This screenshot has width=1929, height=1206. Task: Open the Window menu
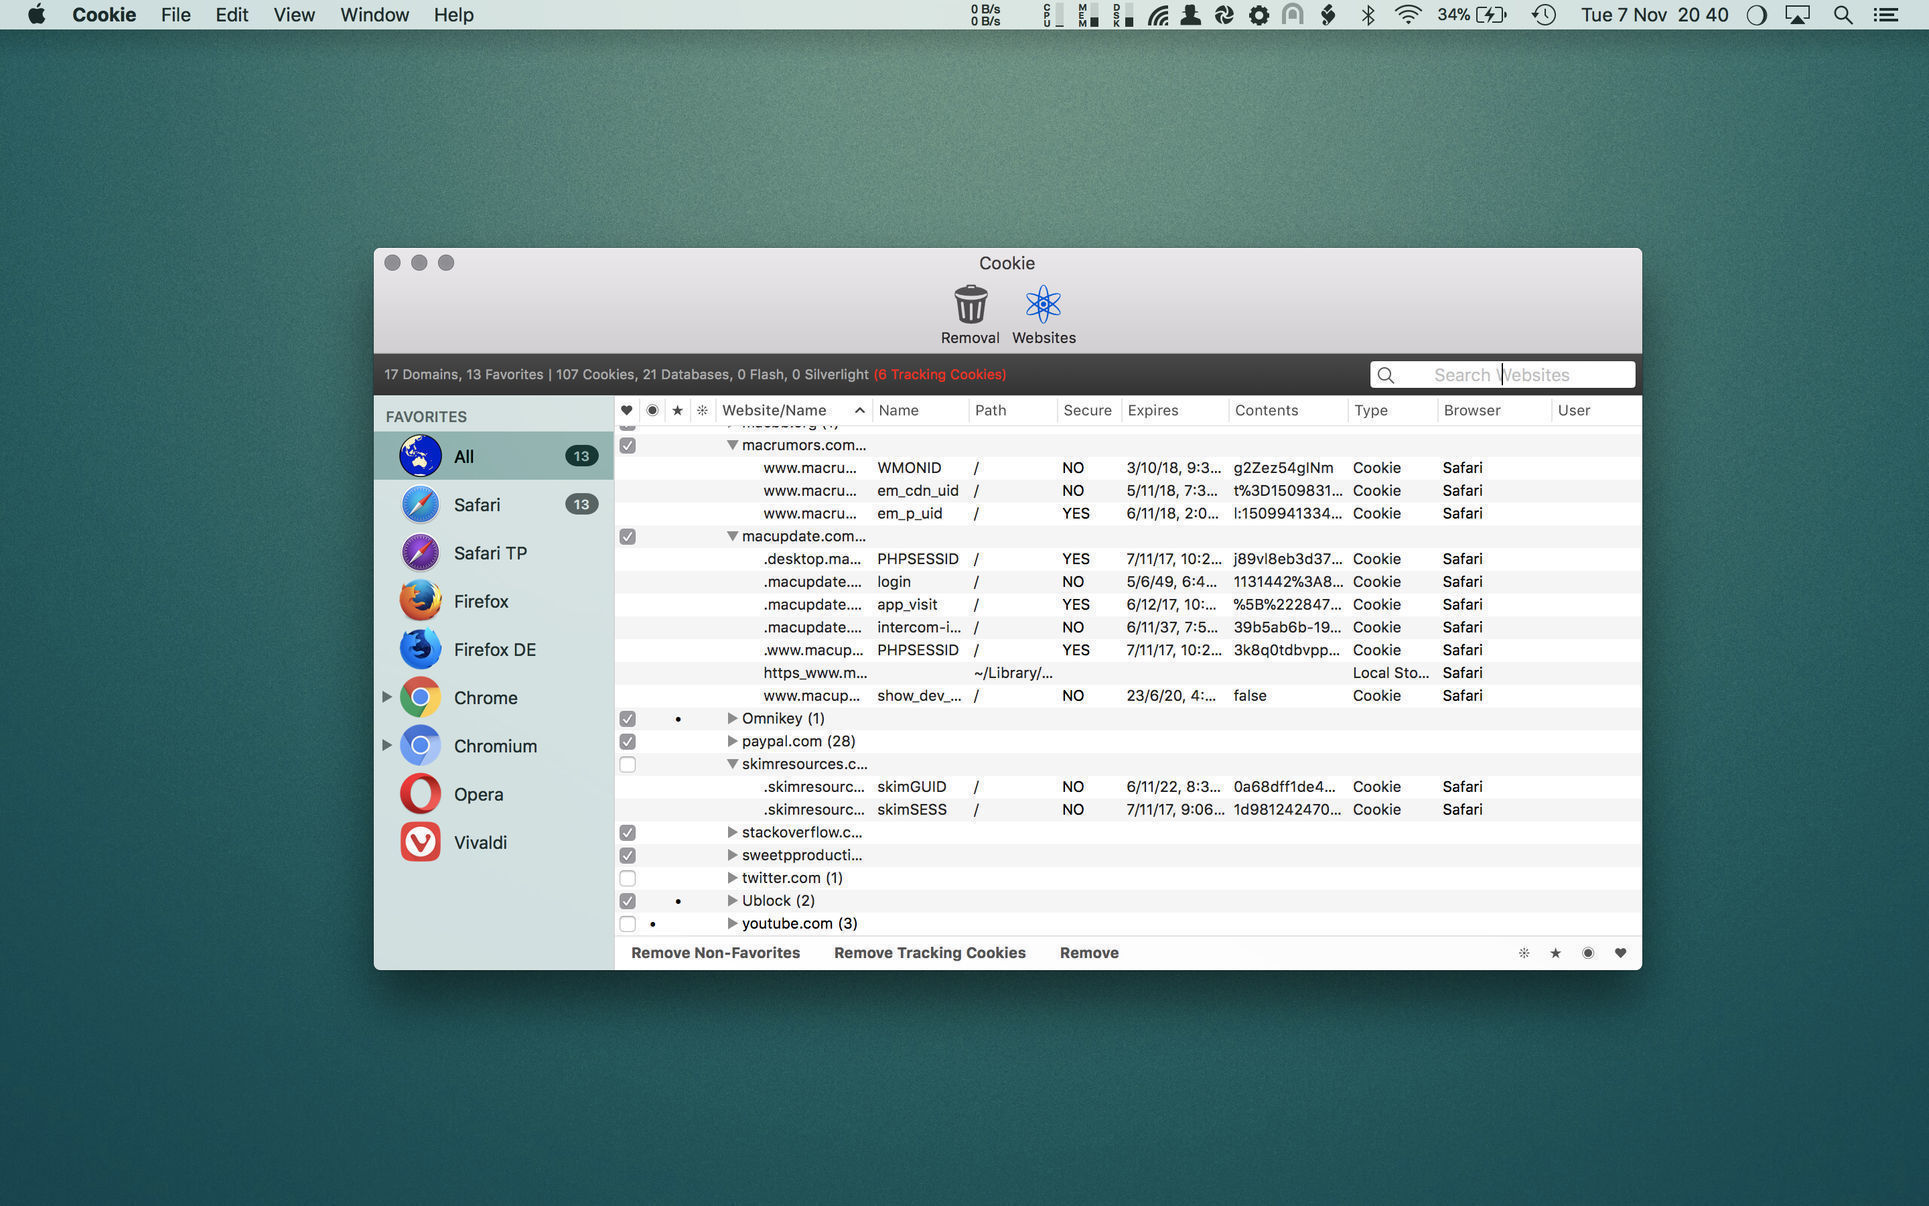(374, 15)
